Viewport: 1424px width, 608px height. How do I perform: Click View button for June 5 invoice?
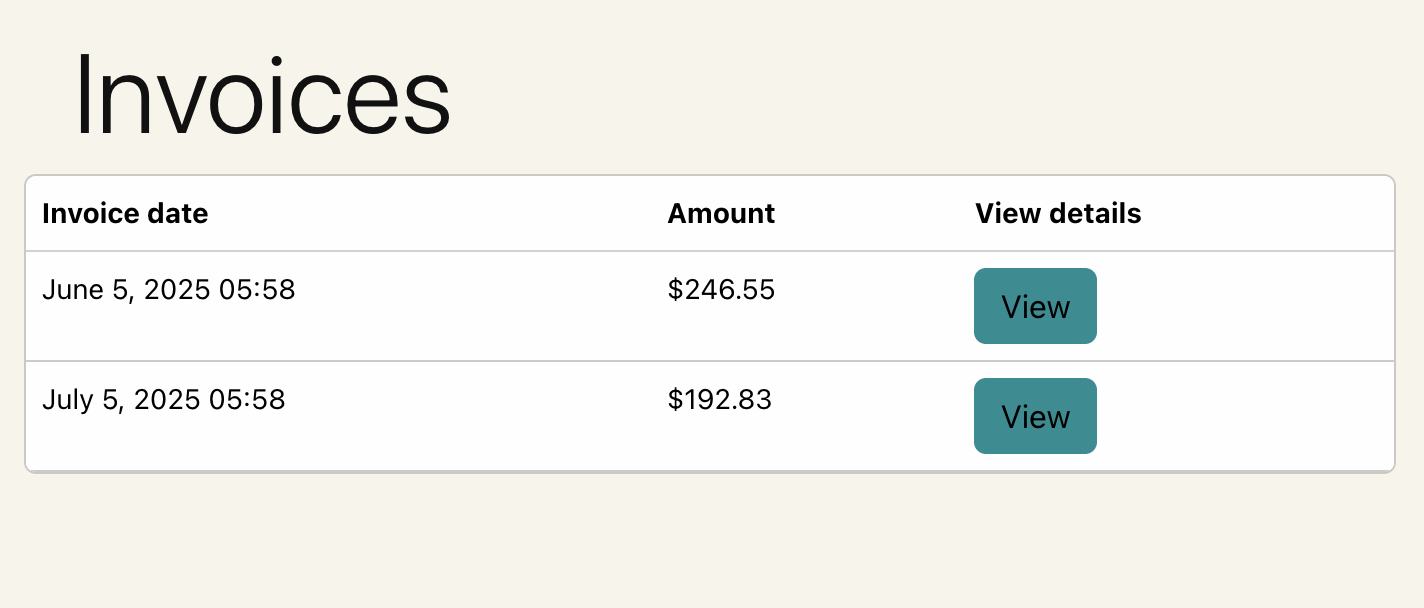click(1035, 306)
